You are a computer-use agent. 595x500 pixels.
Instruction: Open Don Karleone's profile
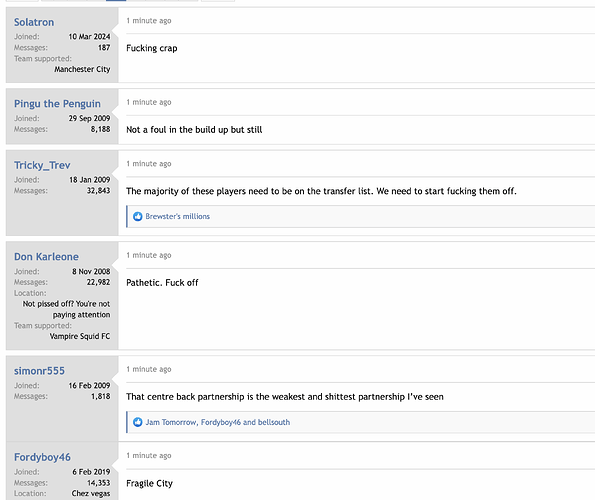[46, 257]
